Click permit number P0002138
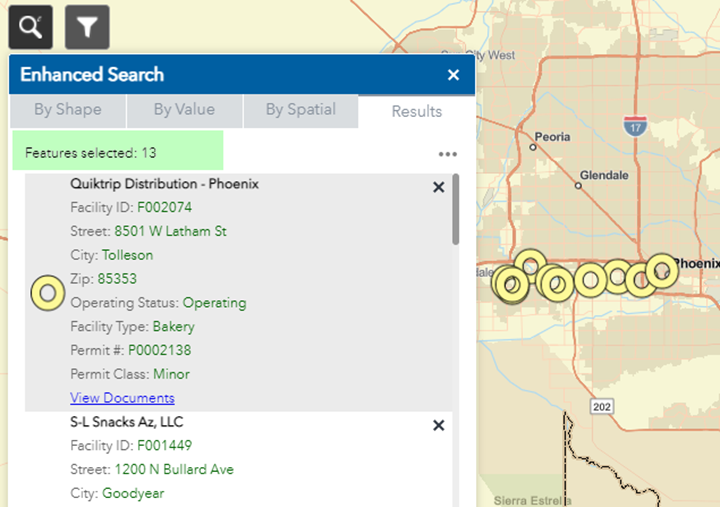720x507 pixels. [159, 350]
